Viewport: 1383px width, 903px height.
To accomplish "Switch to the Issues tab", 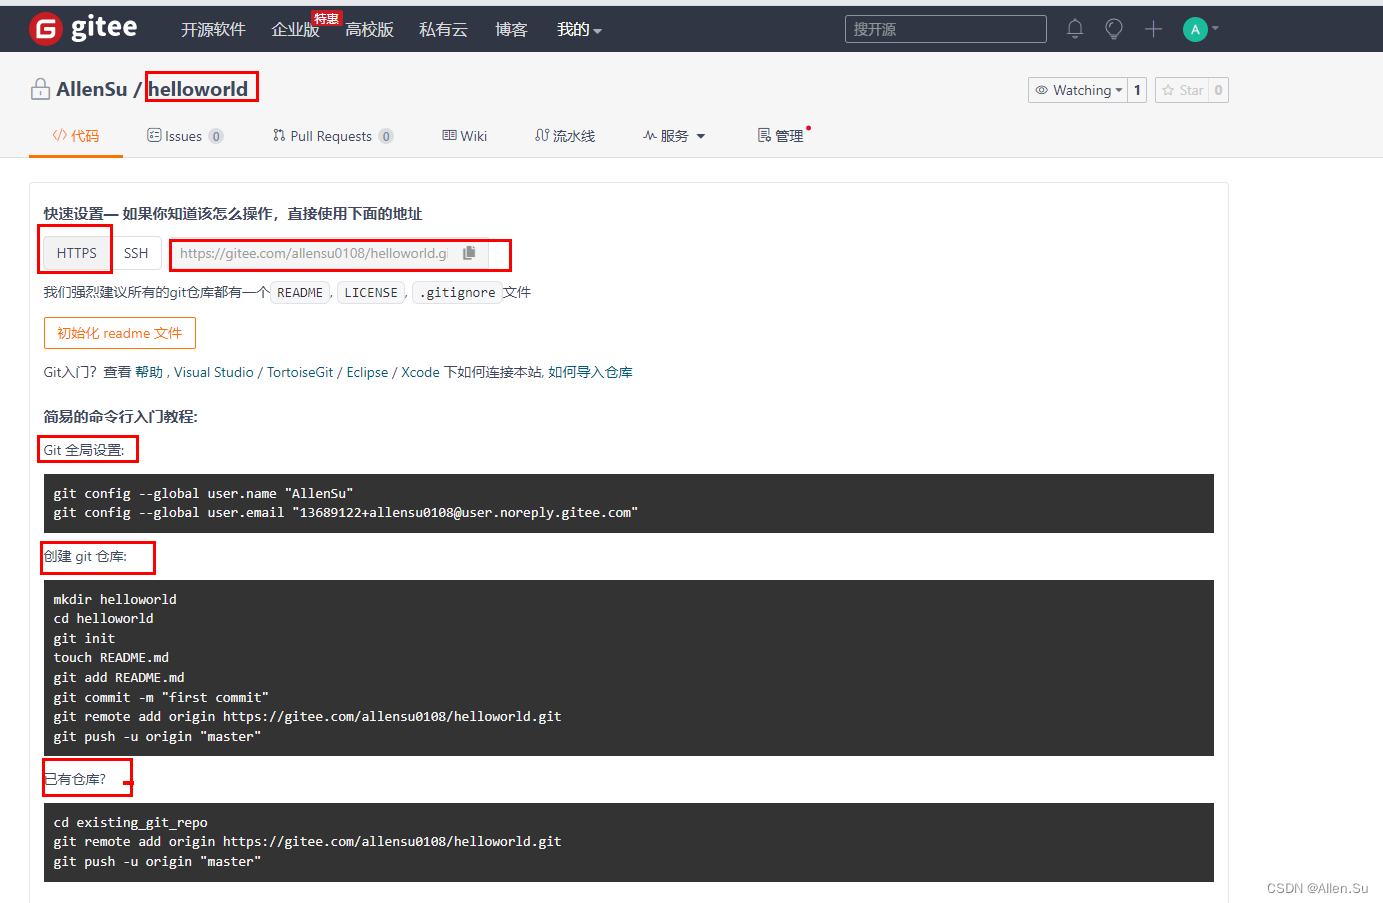I will [x=185, y=136].
